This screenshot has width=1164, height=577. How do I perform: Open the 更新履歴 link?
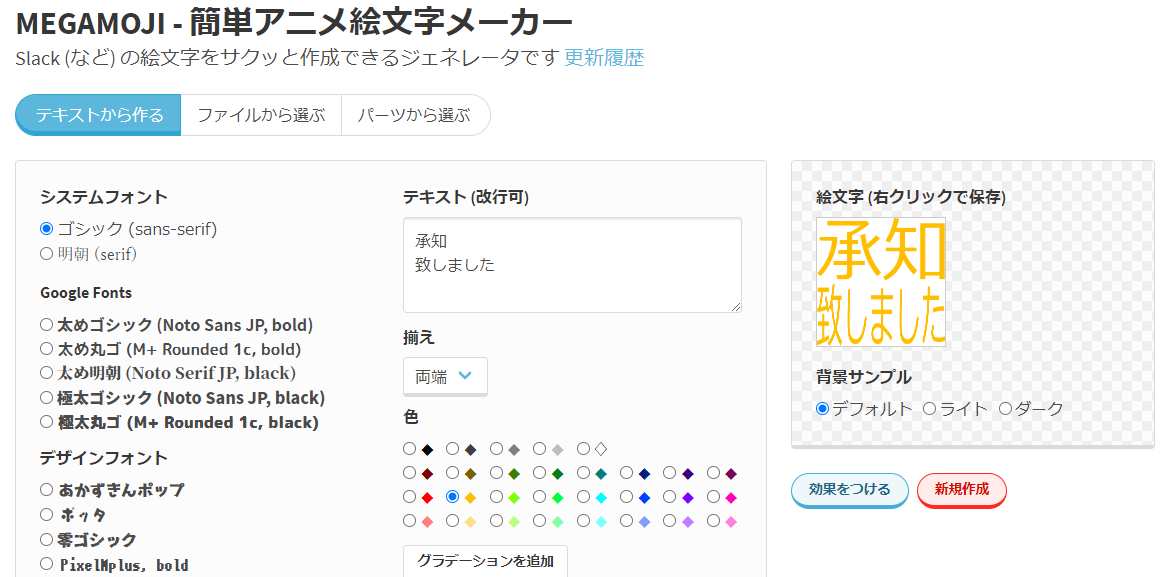pos(604,58)
